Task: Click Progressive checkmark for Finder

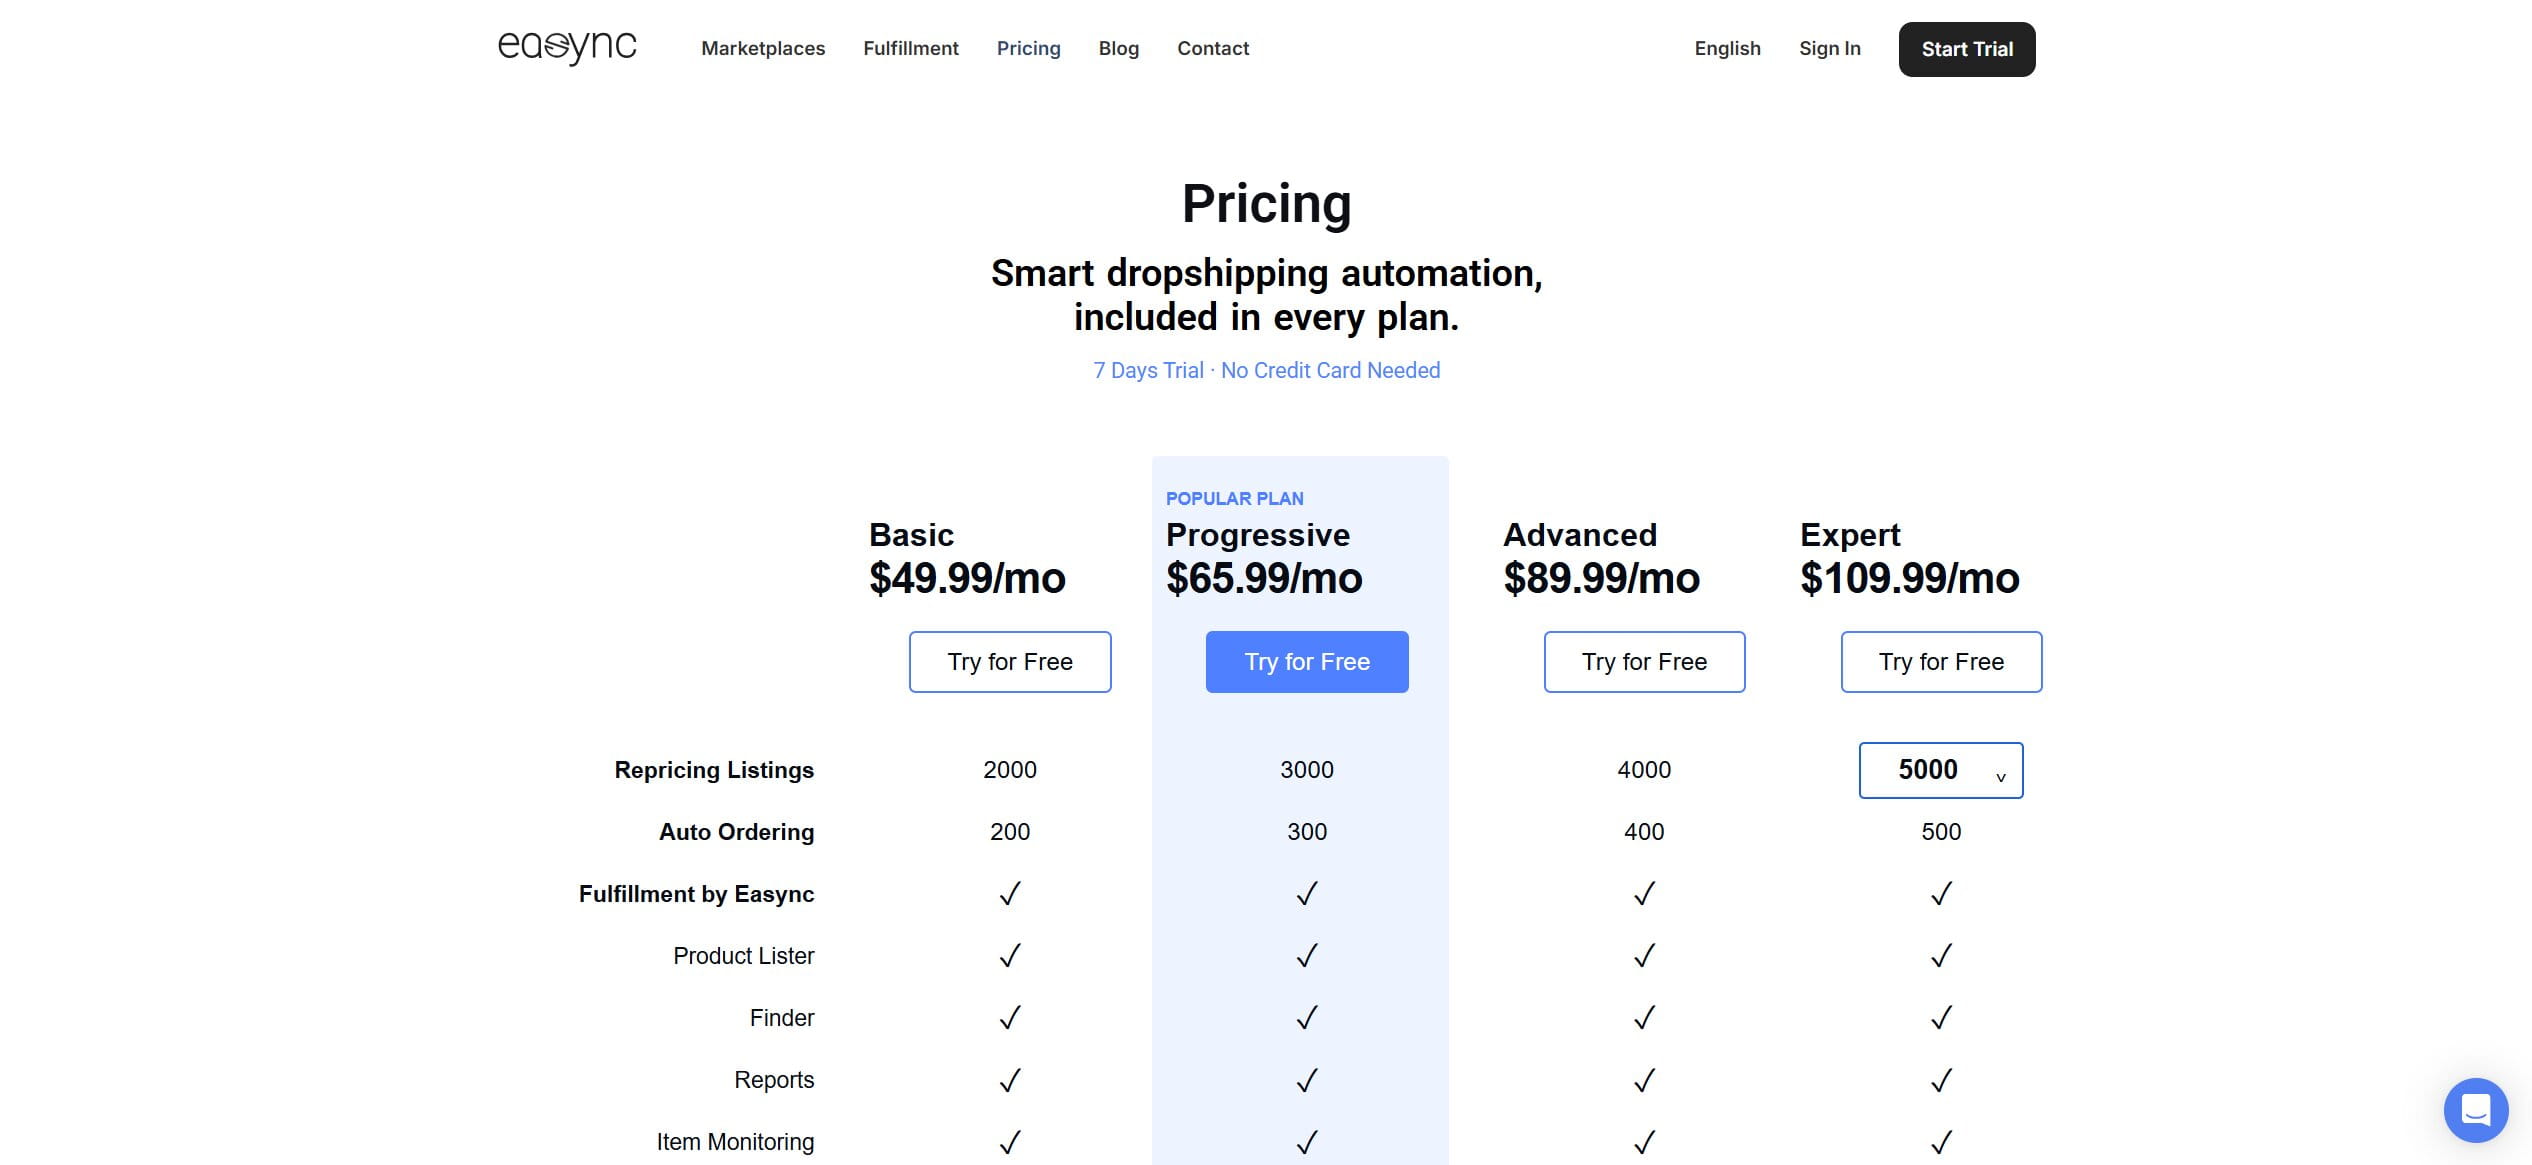Action: coord(1307,1017)
